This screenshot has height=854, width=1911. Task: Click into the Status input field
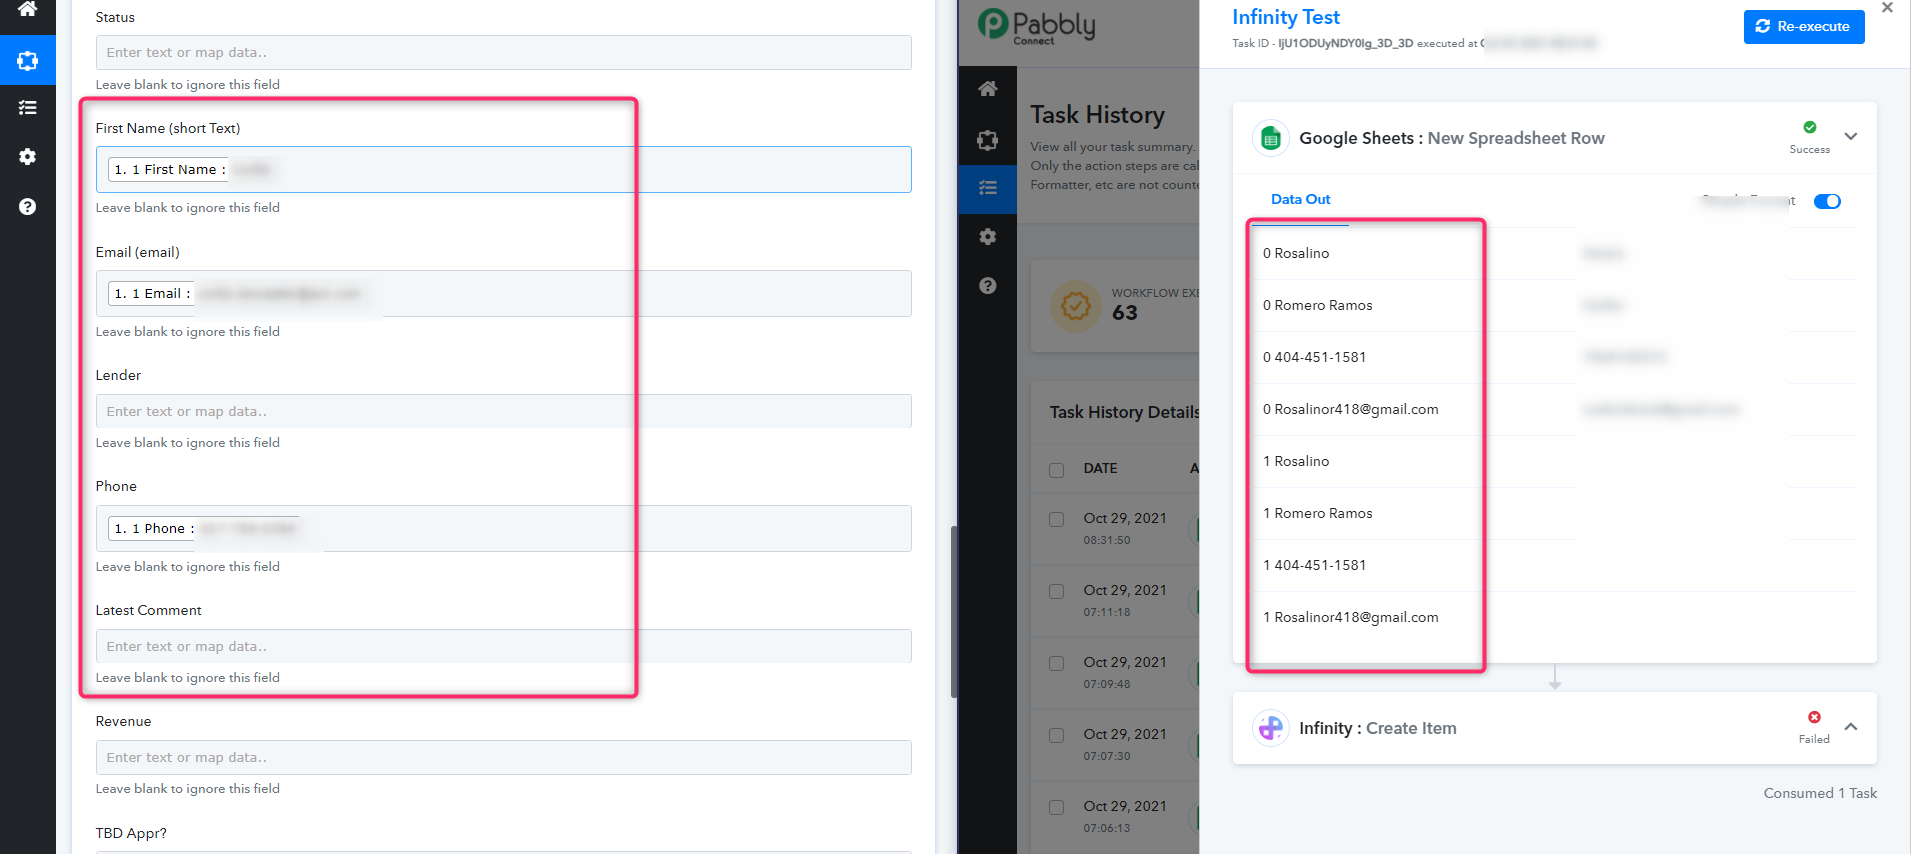504,53
